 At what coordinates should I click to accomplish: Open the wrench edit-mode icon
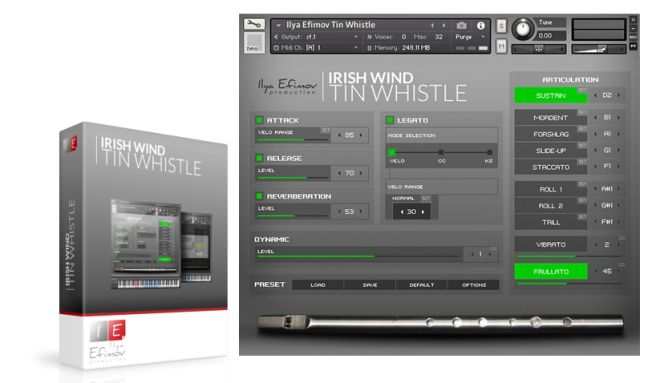pos(254,24)
